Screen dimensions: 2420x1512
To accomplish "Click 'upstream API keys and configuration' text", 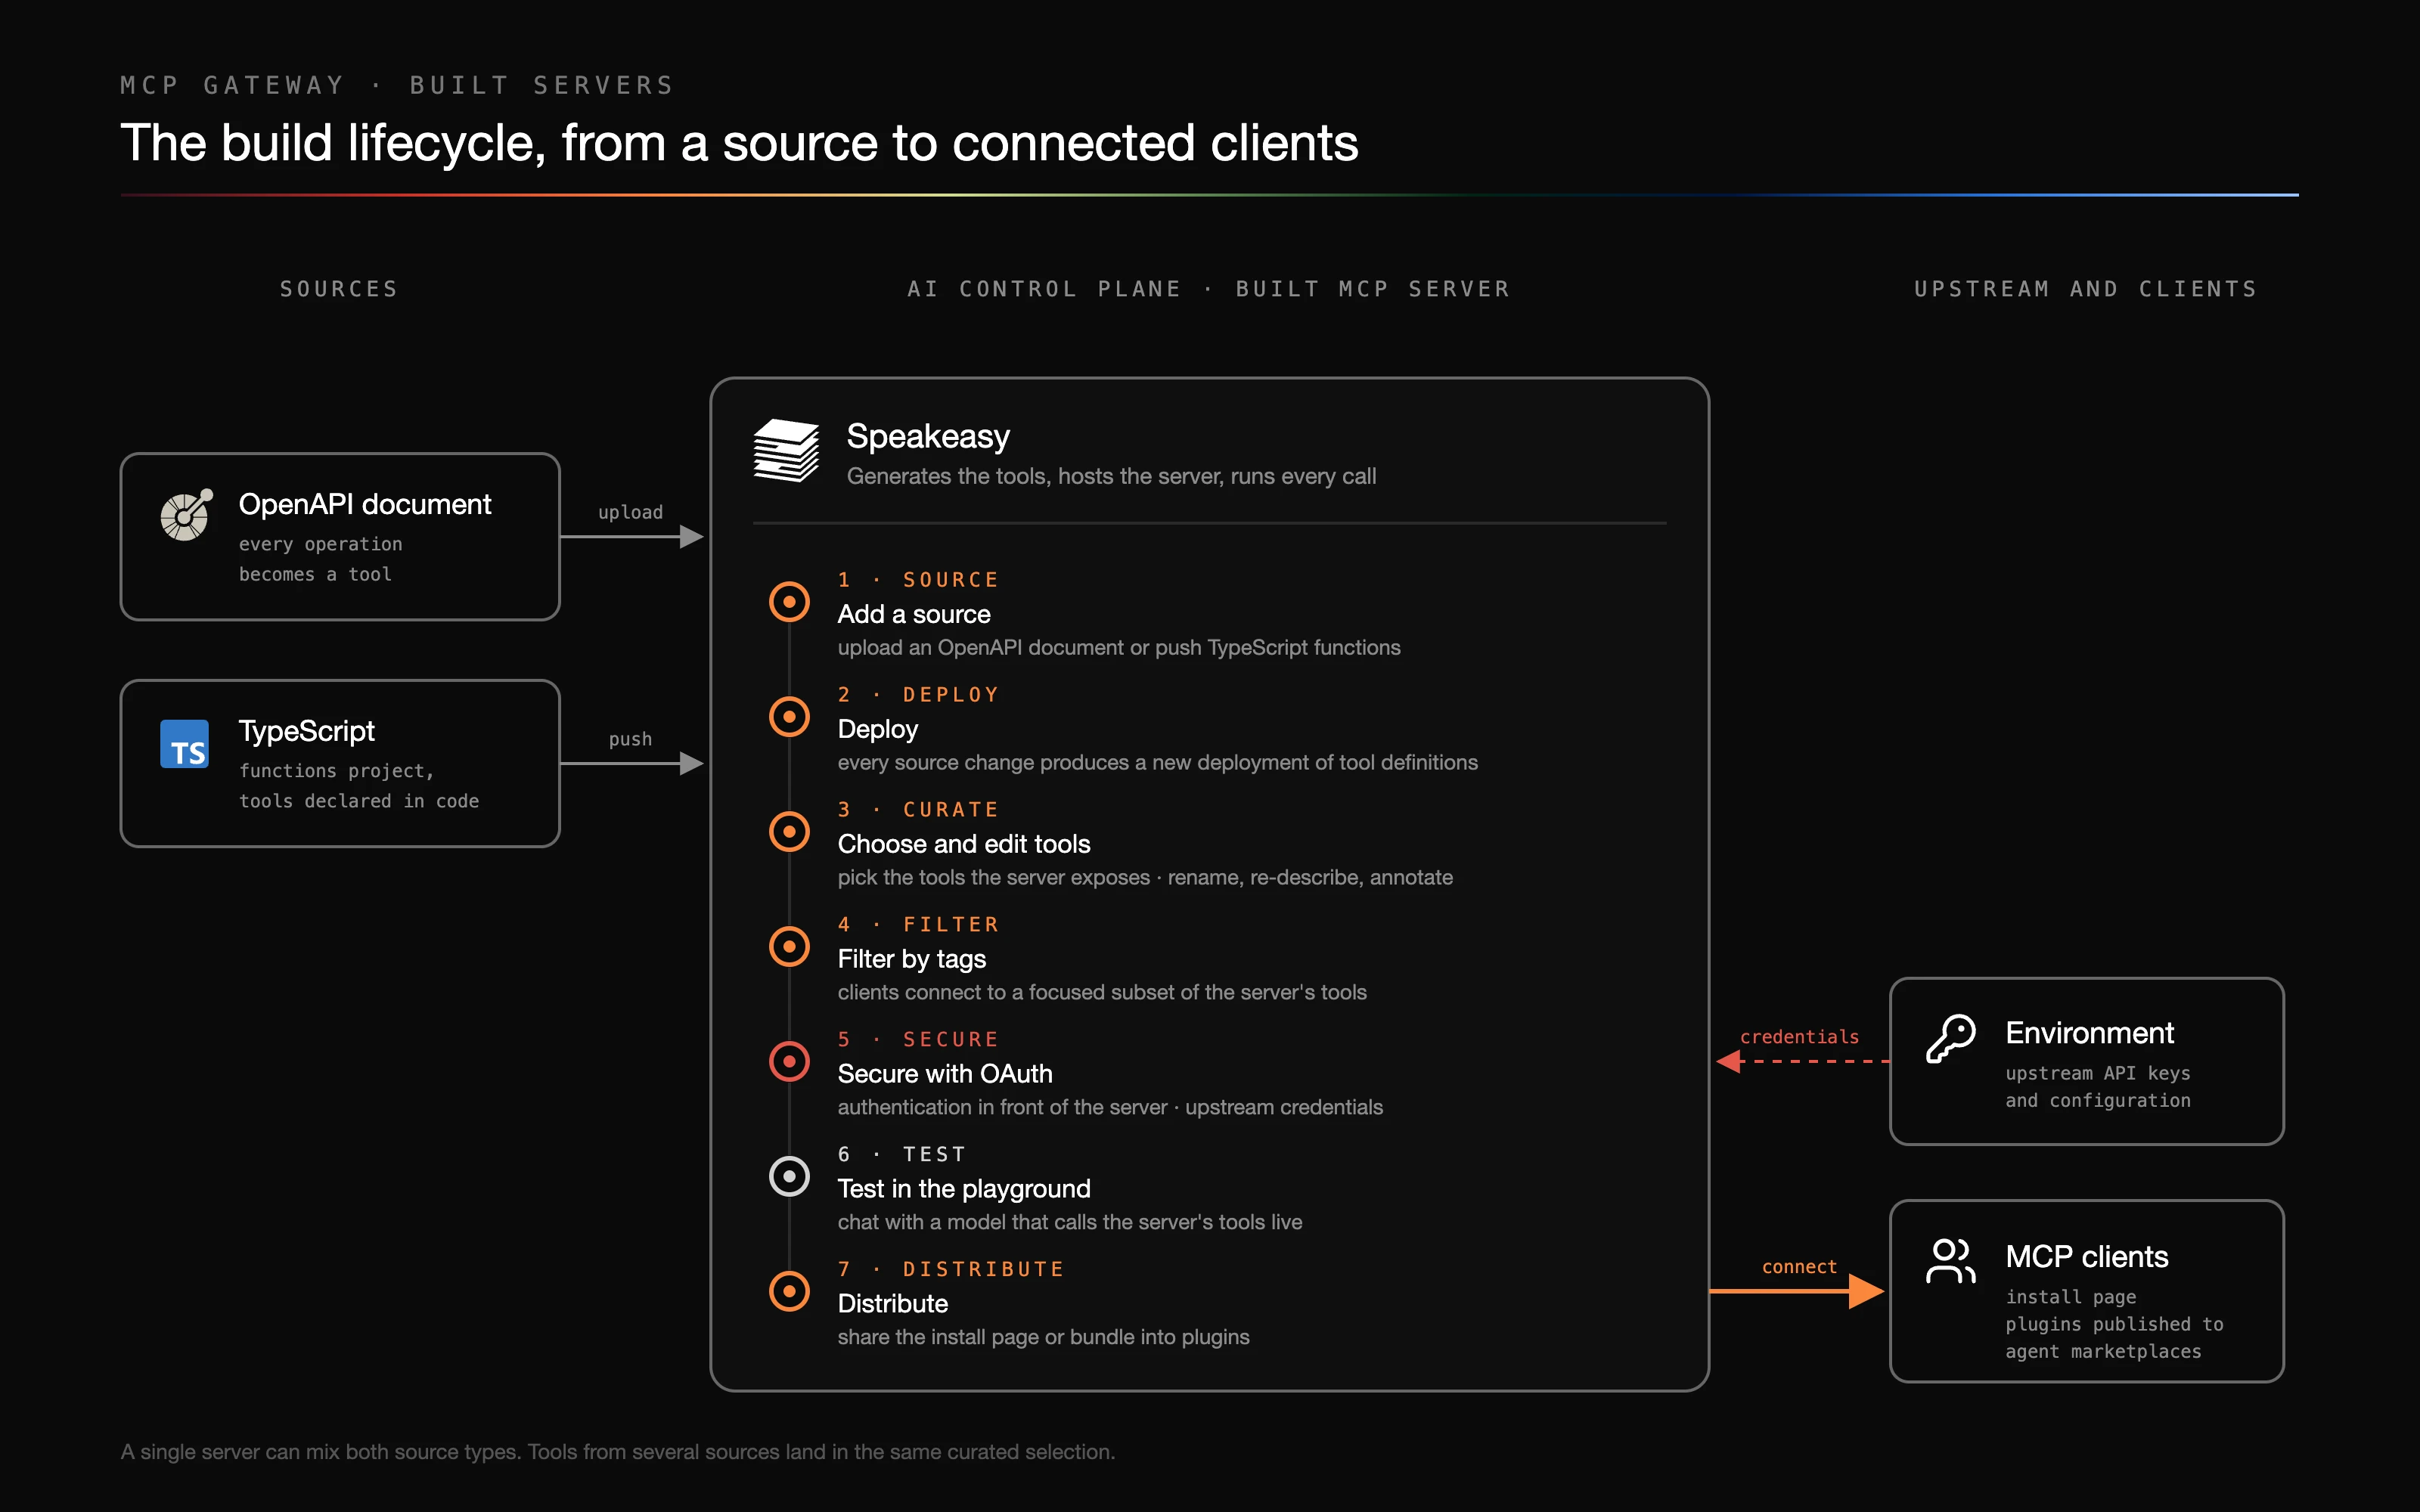I will tap(2098, 1087).
